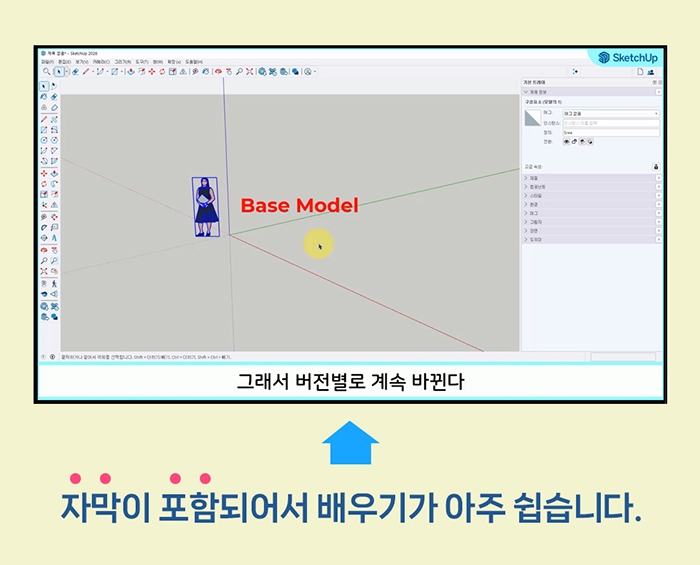Screen dimensions: 700x565
Task: Close the 재질 panel with its X
Action: coord(658,178)
